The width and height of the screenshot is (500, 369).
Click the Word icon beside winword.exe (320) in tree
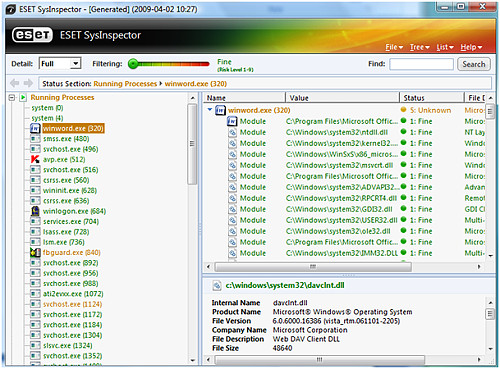tap(35, 128)
